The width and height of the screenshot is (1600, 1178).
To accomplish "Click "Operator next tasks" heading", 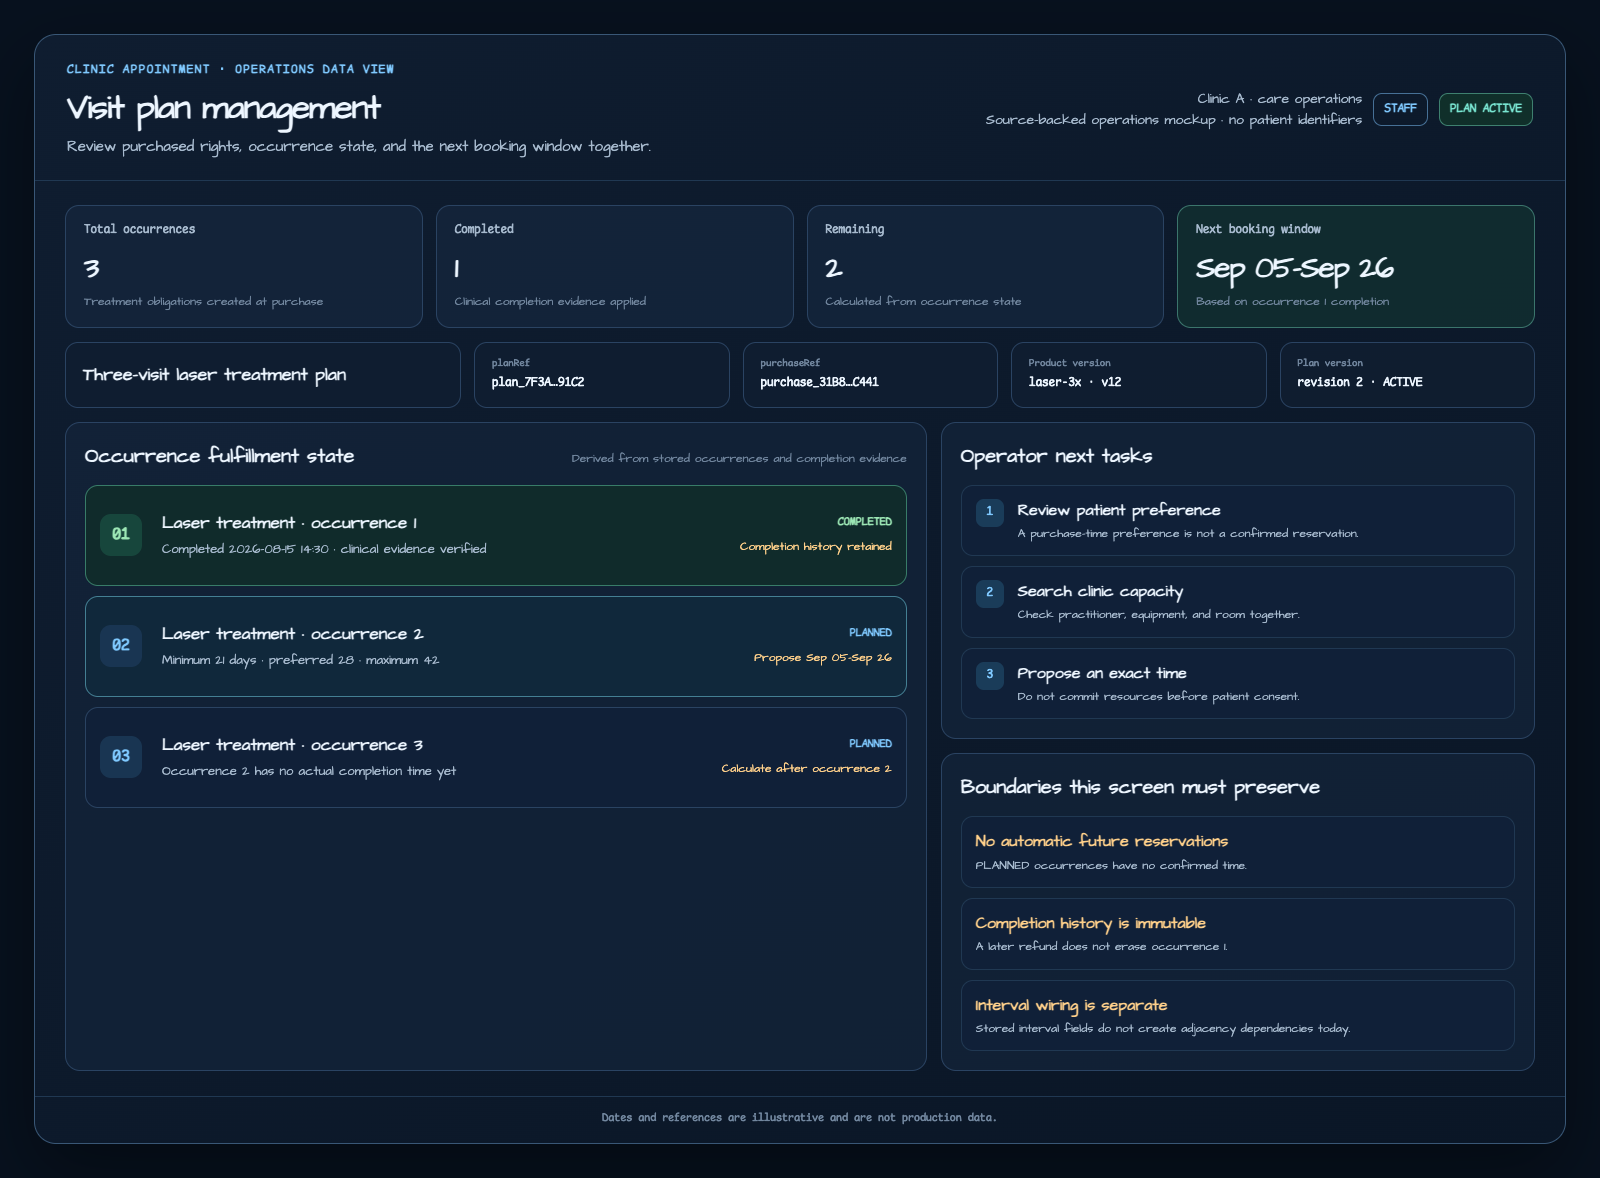I will click(x=1056, y=456).
